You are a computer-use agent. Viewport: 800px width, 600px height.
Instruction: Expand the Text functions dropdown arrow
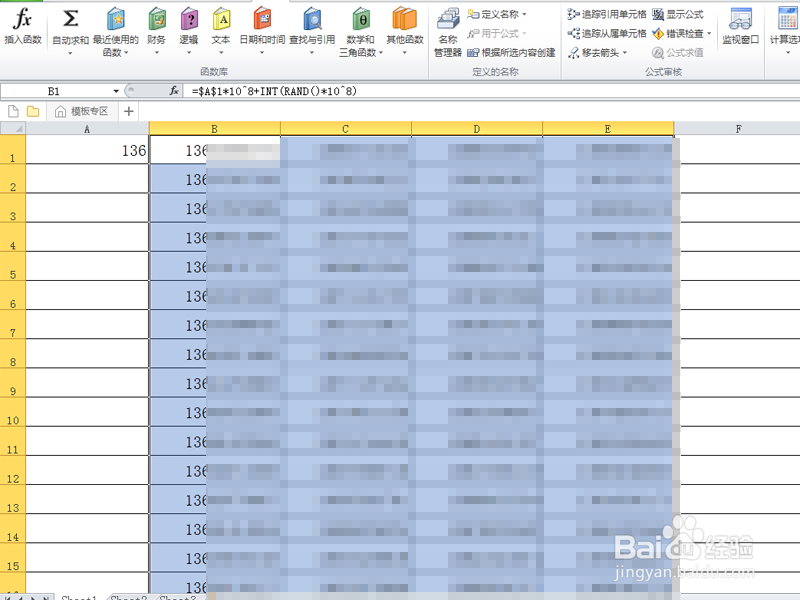coord(221,53)
